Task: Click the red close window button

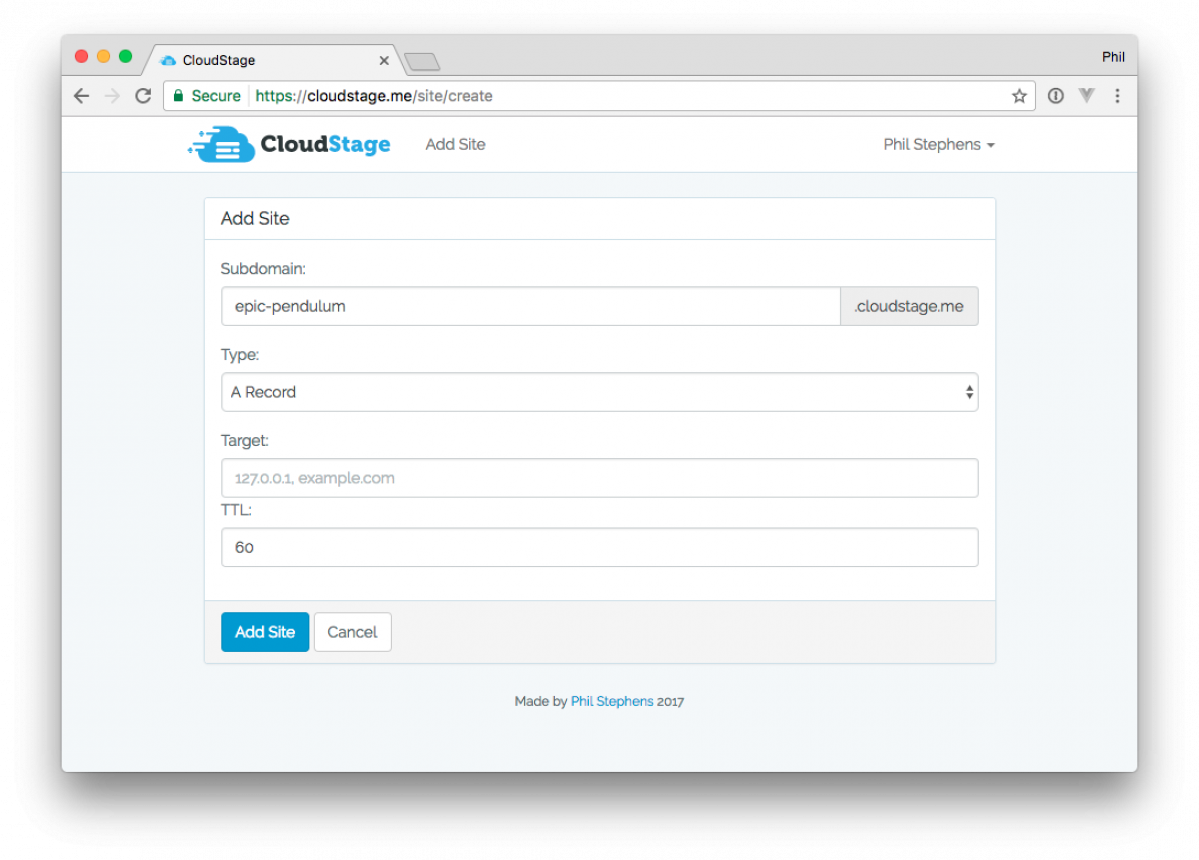Action: 82,57
